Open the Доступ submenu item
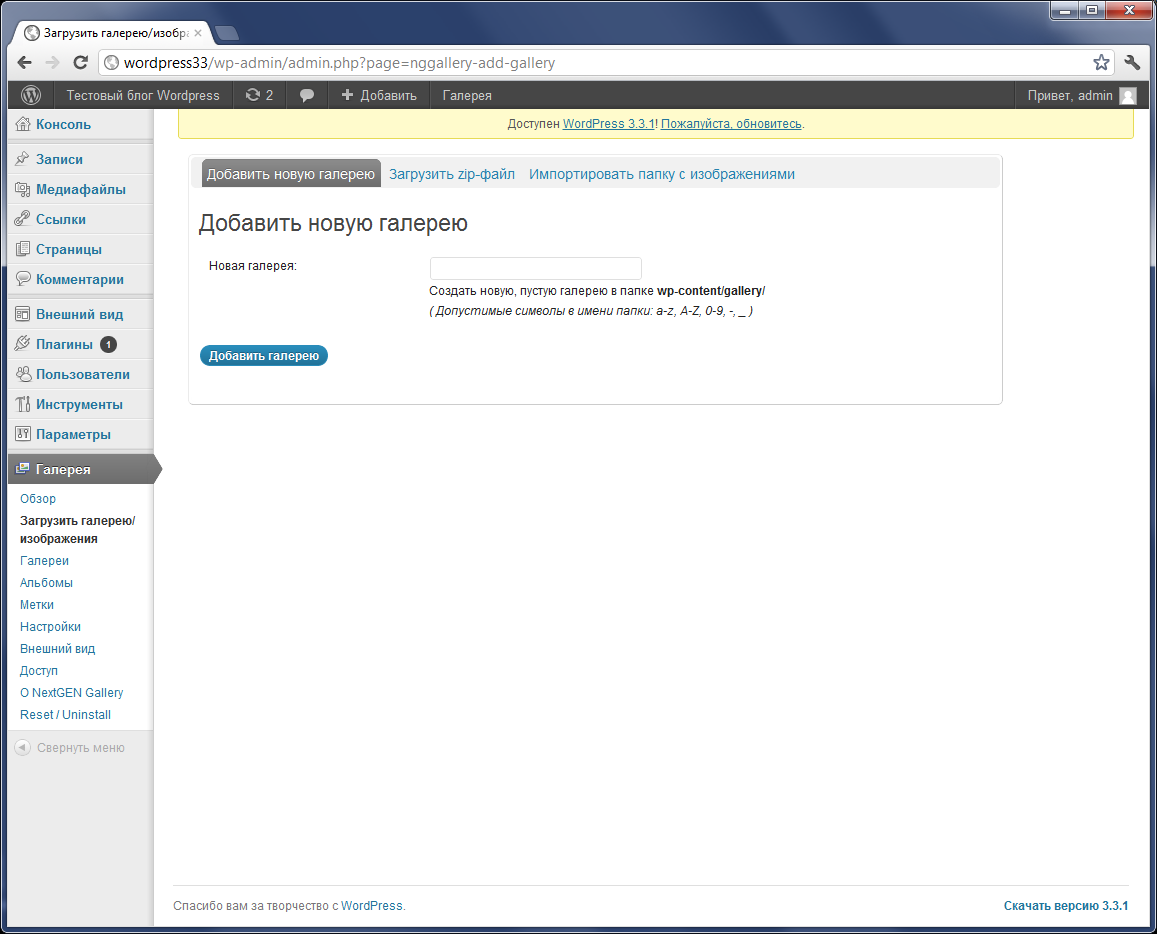1157x934 pixels. (x=38, y=671)
